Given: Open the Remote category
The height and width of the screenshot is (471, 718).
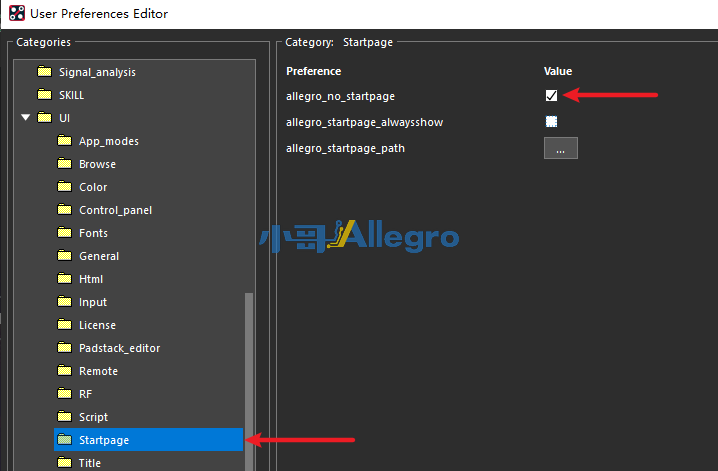Looking at the screenshot, I should pos(98,371).
